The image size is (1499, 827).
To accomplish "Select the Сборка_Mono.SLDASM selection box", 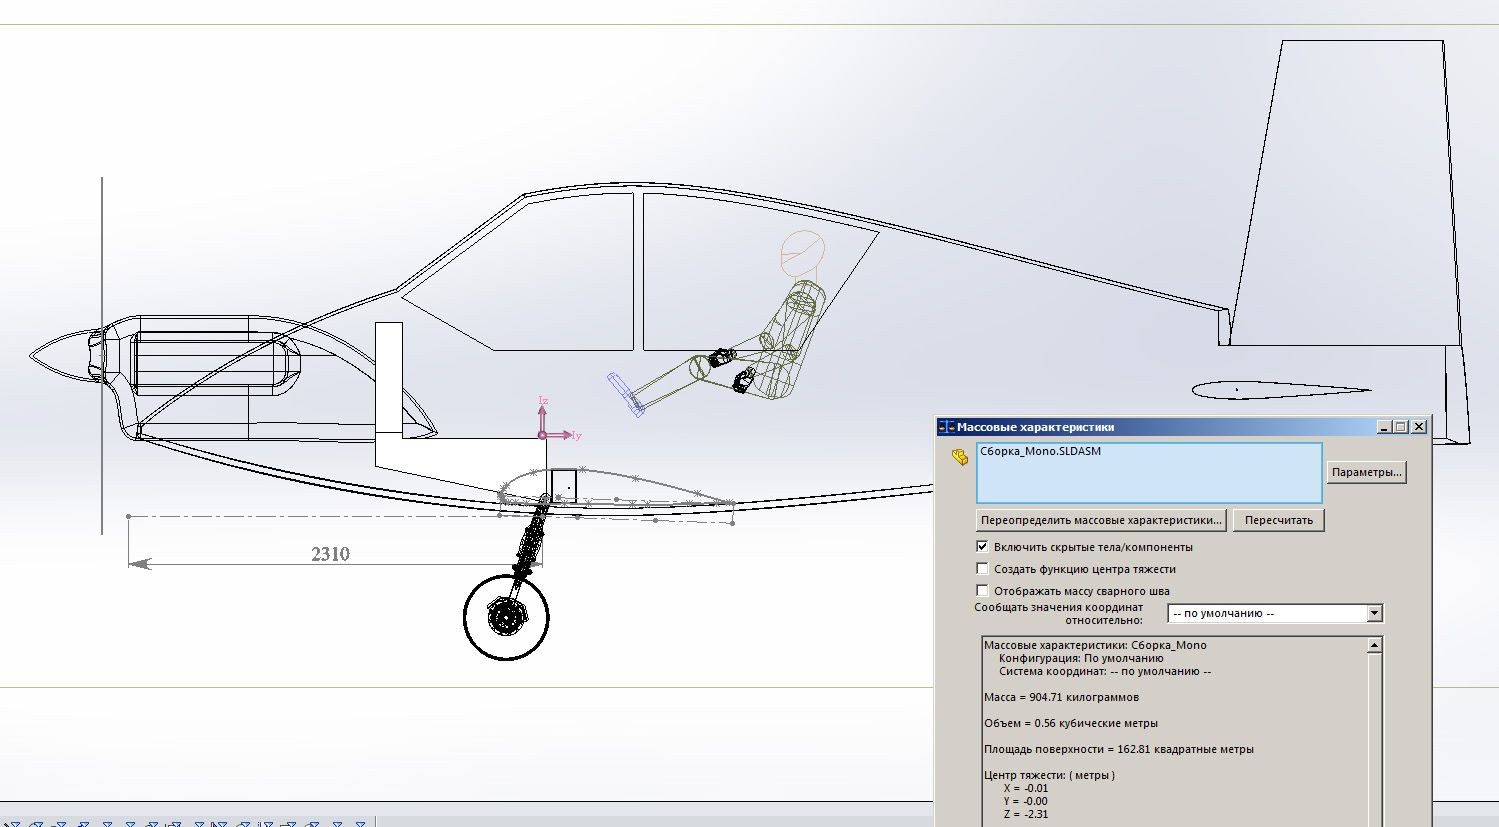I will [x=1149, y=472].
